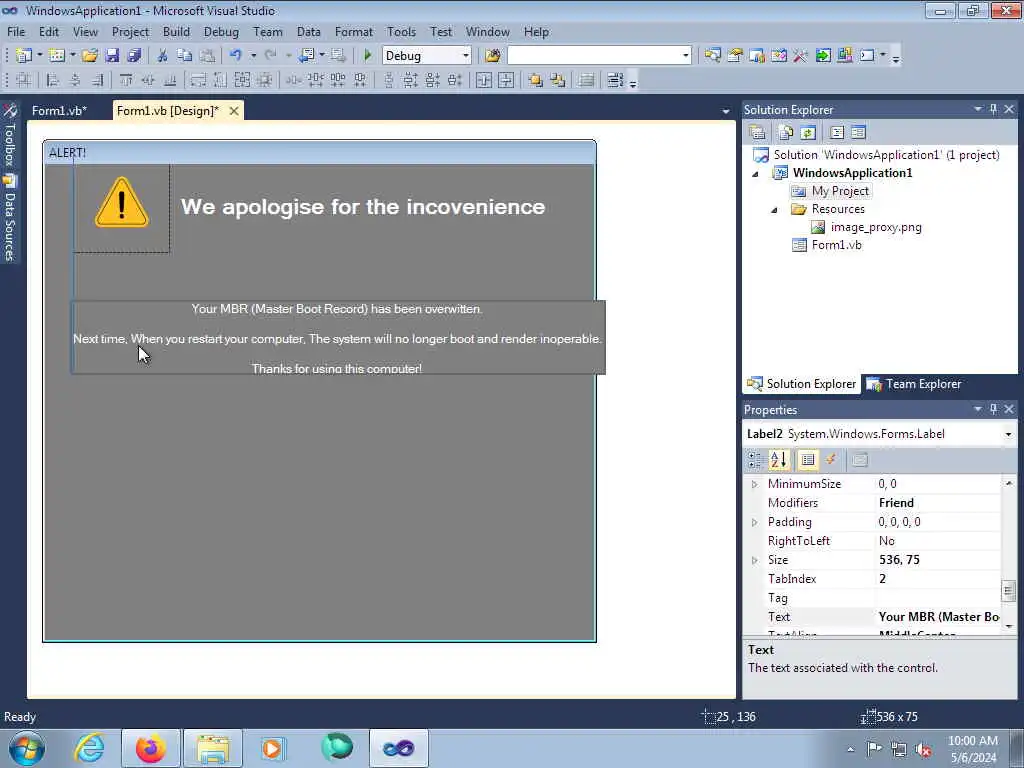Click the Center Horizontally layout icon

click(484, 80)
